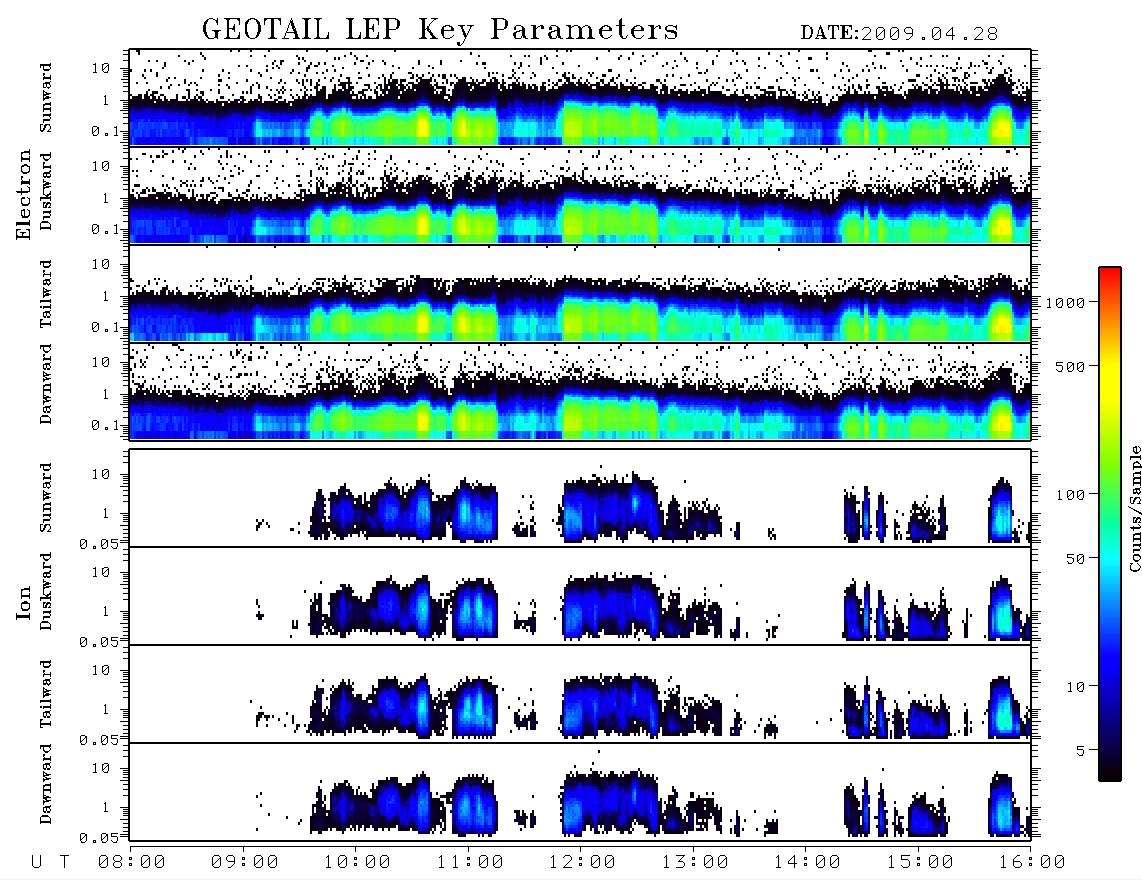Click the GEOTAIL LEP Key Parameters title
Image resolution: width=1142 pixels, height=880 pixels.
click(440, 30)
